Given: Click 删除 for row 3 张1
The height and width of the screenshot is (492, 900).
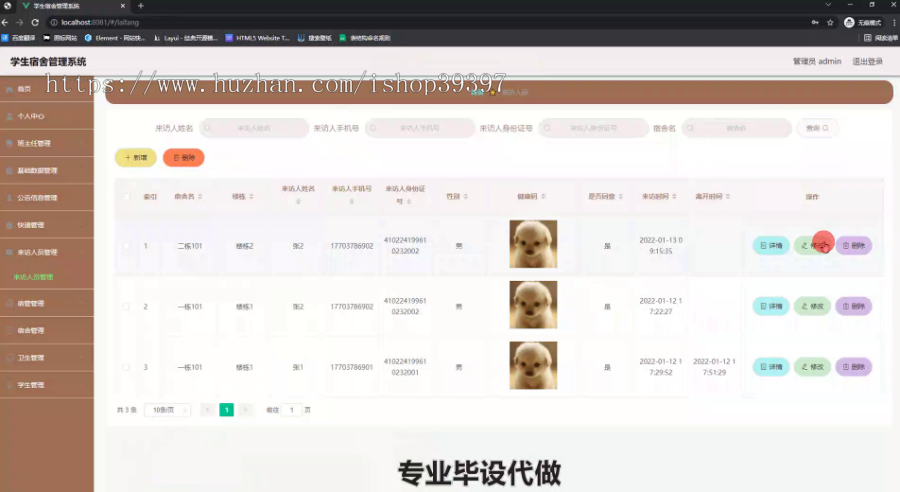Looking at the screenshot, I should [854, 367].
